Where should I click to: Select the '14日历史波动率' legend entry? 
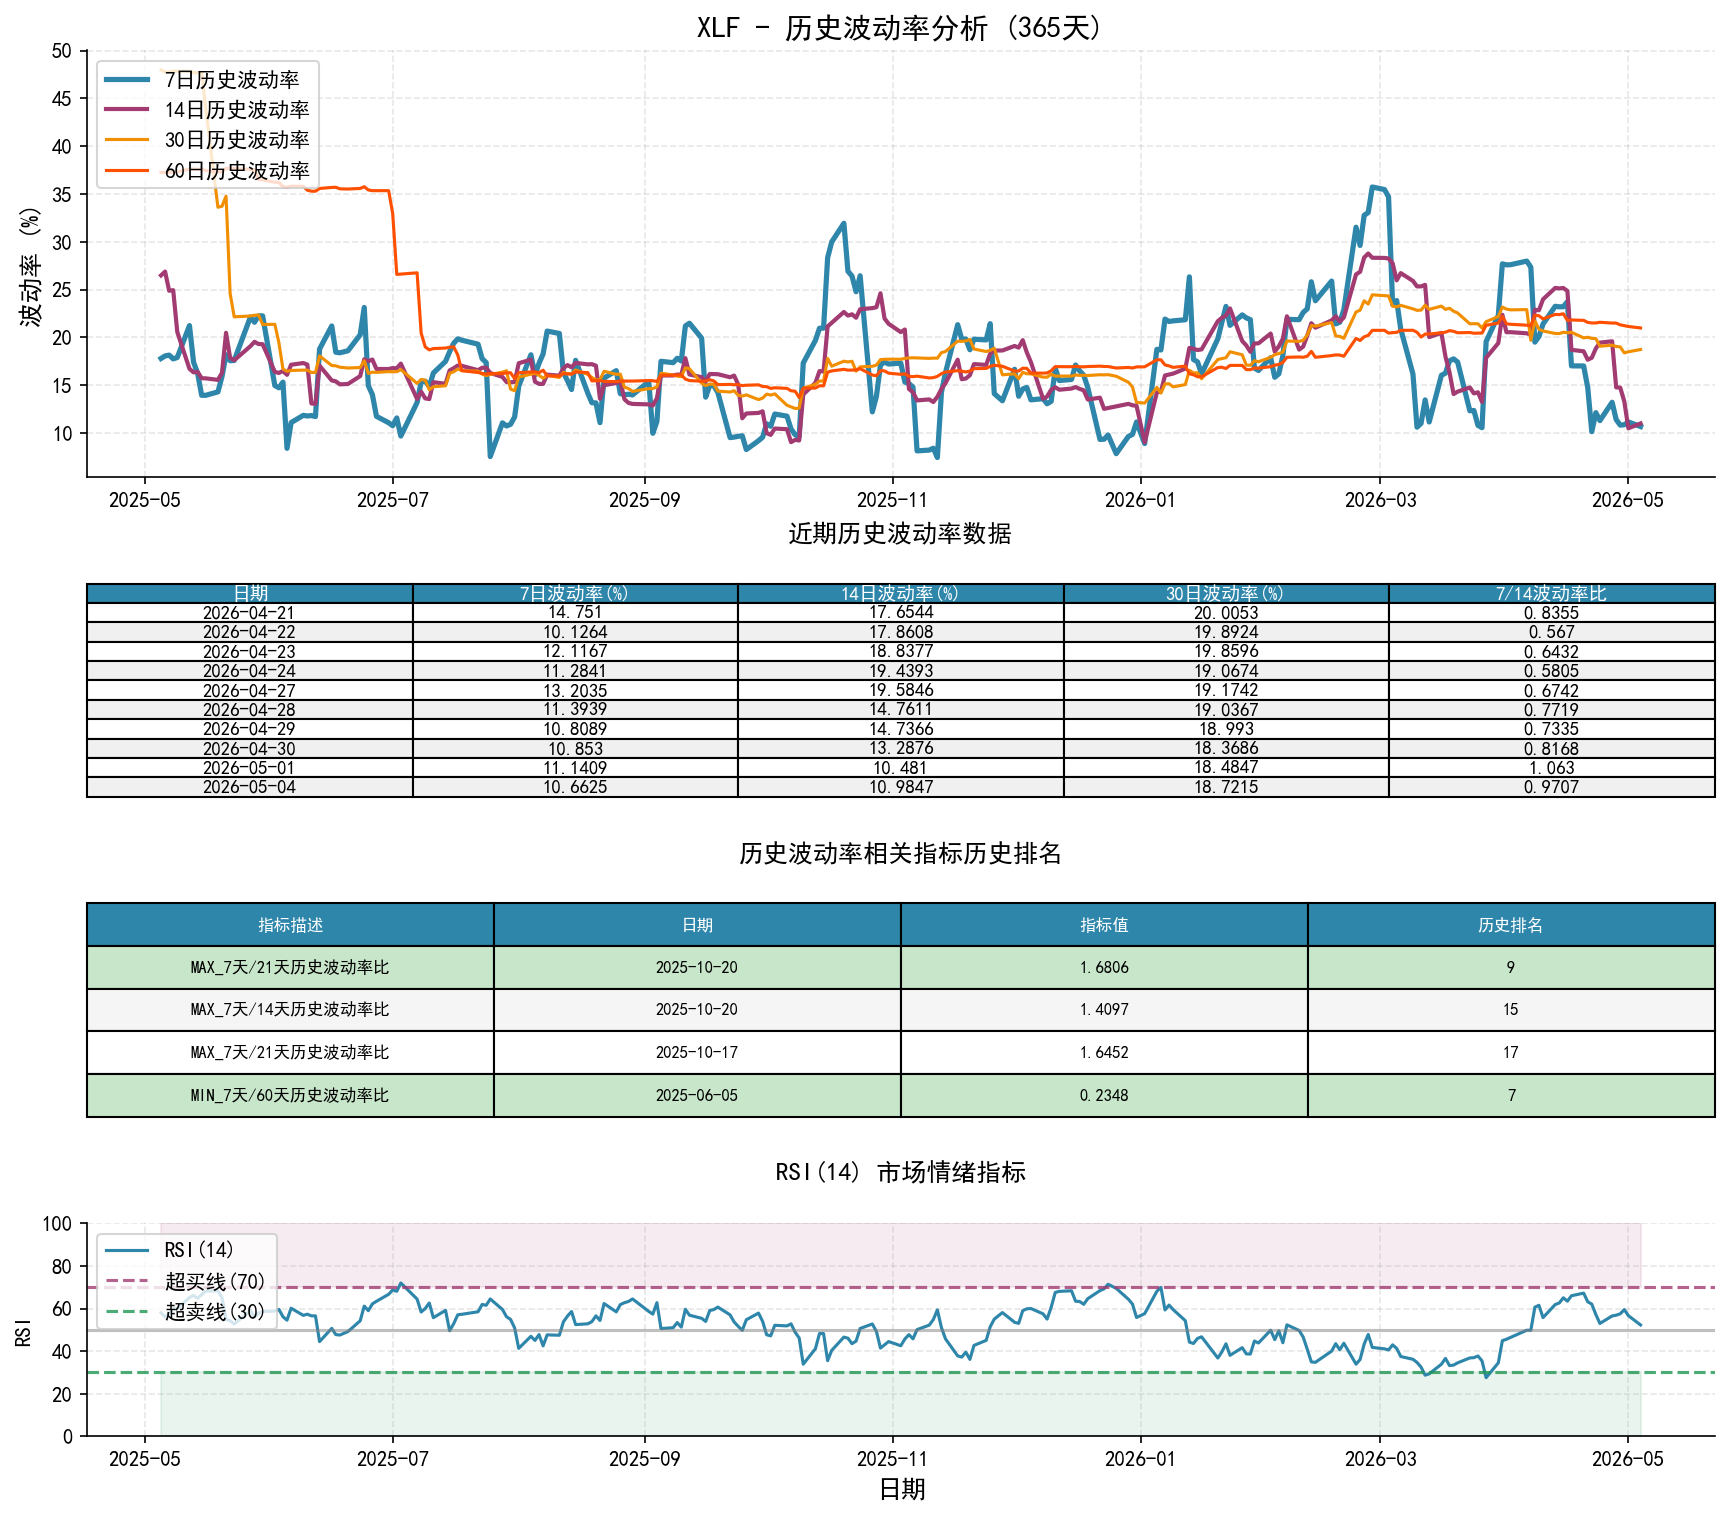pyautogui.click(x=208, y=110)
